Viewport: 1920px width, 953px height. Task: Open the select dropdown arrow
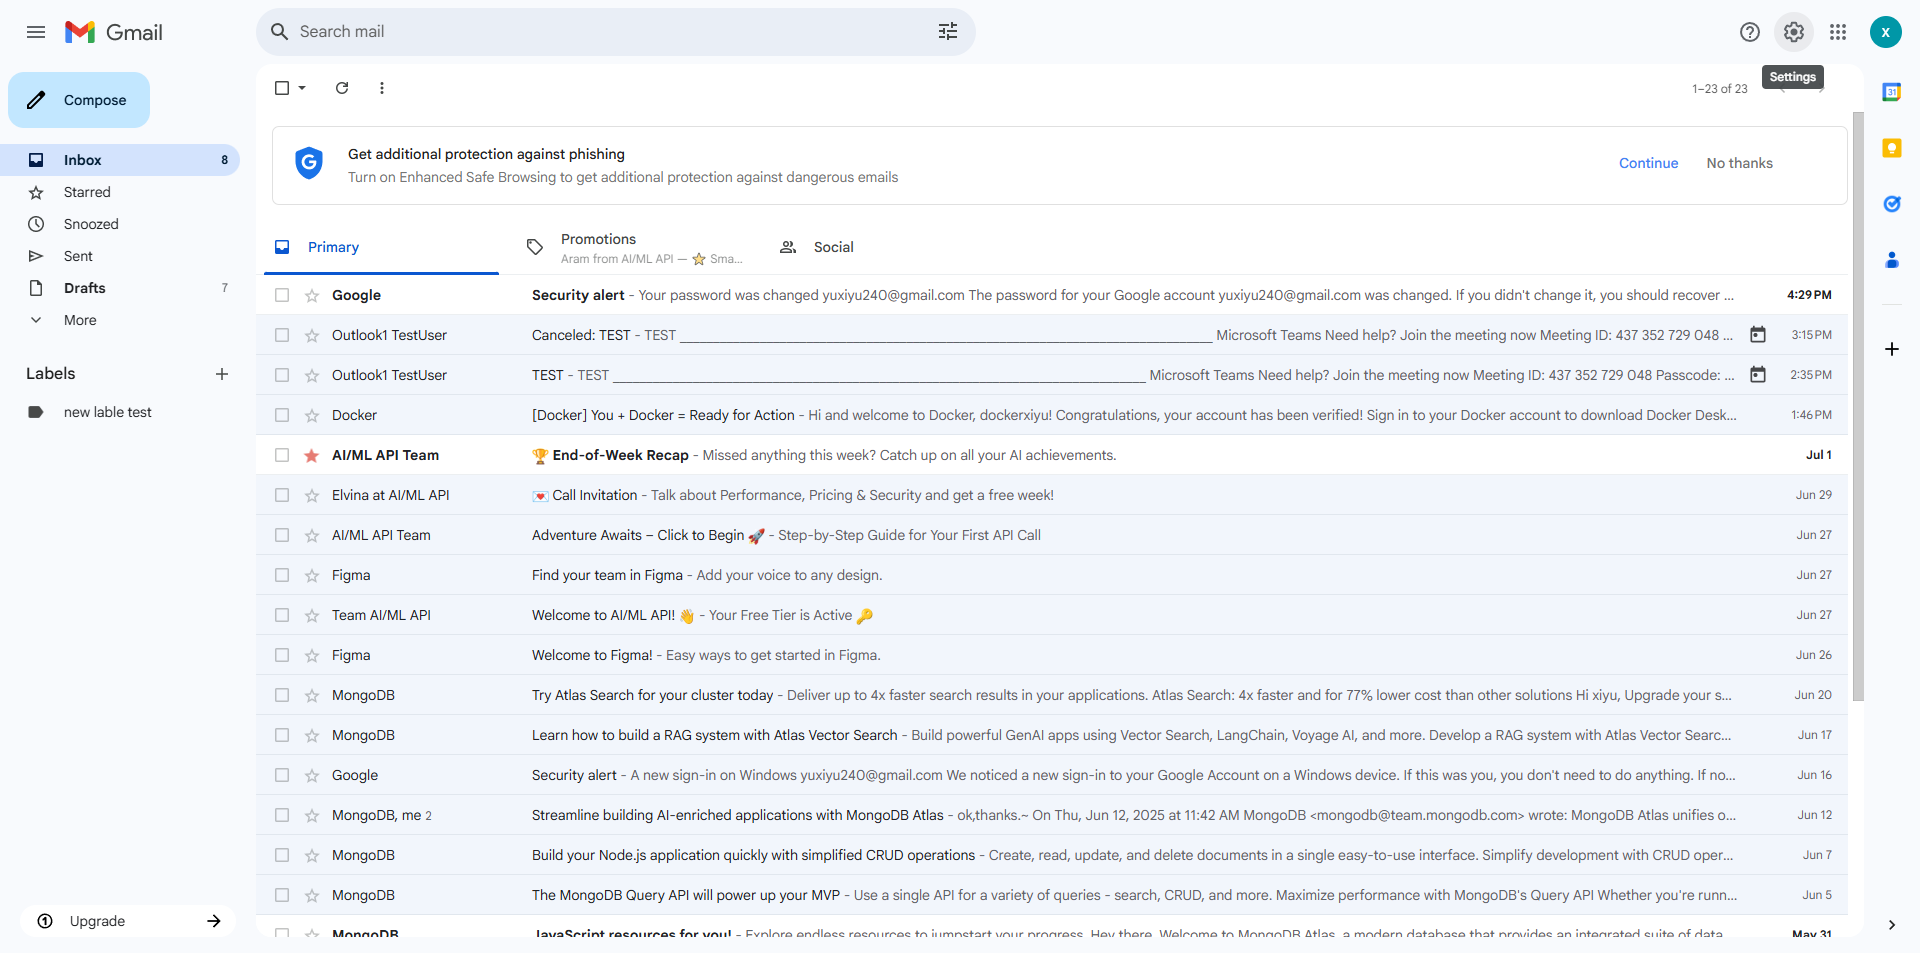pyautogui.click(x=302, y=88)
